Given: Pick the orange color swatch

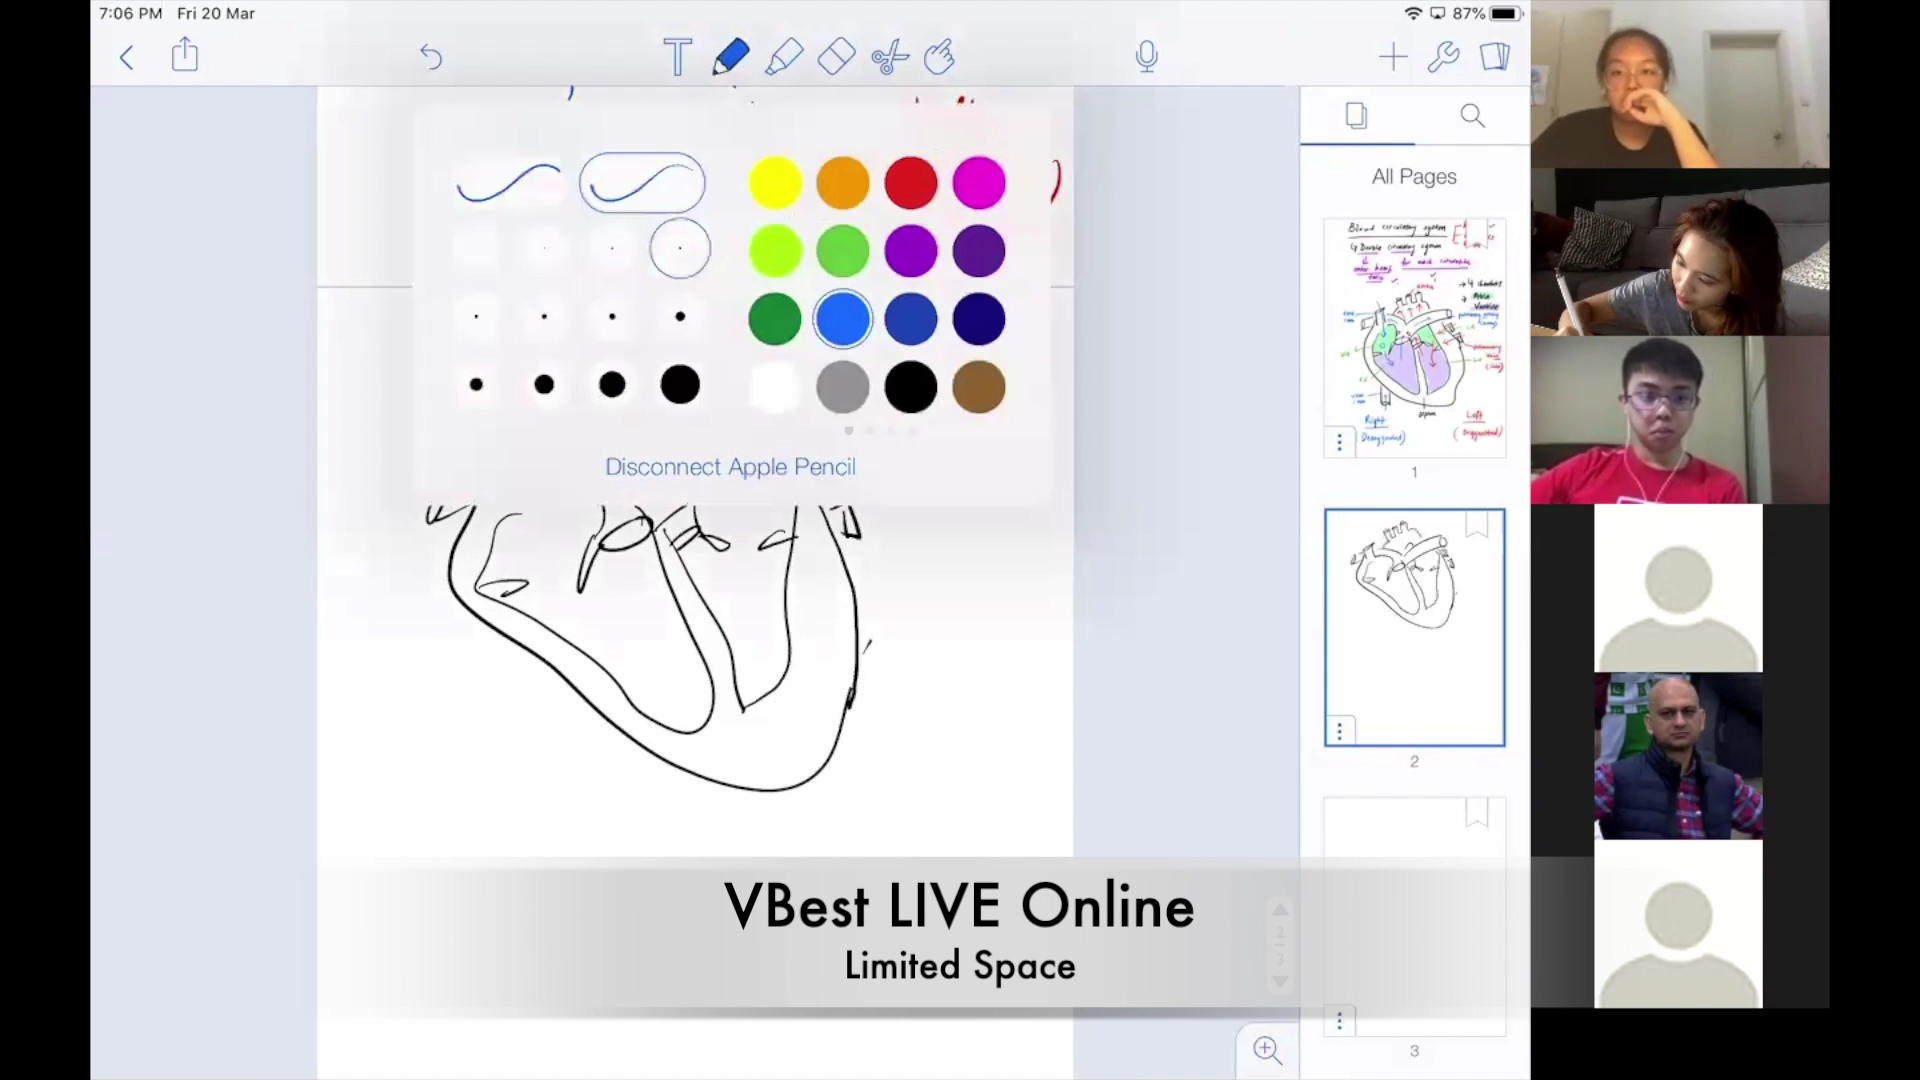Looking at the screenshot, I should coord(843,183).
